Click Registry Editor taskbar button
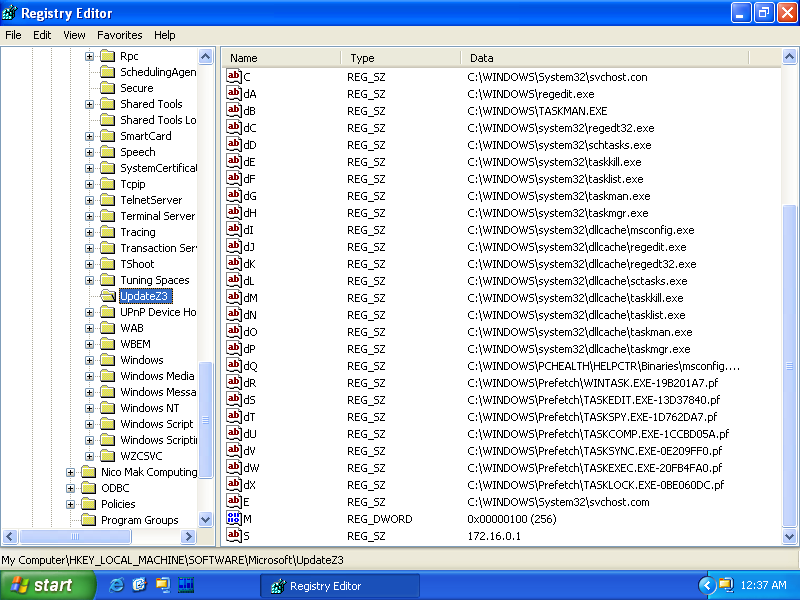The width and height of the screenshot is (800, 600). [x=340, y=586]
